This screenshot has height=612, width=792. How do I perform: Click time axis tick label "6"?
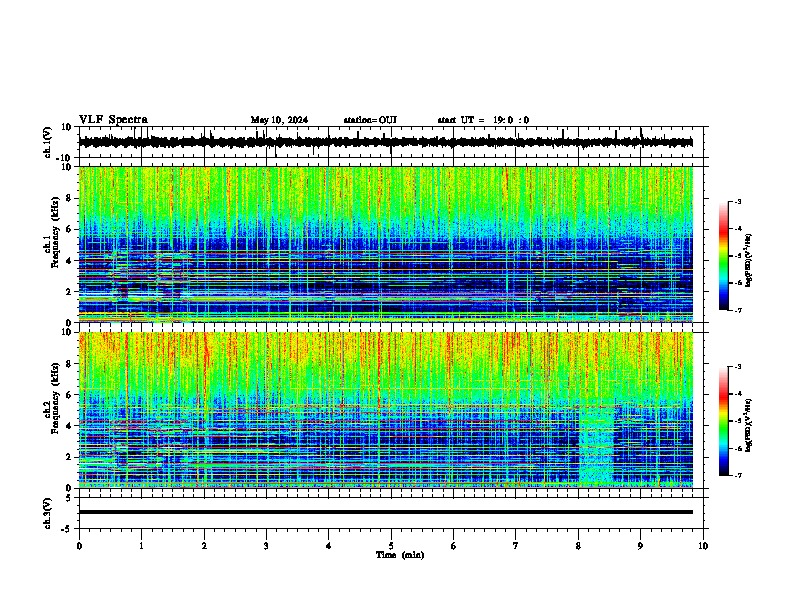point(454,546)
